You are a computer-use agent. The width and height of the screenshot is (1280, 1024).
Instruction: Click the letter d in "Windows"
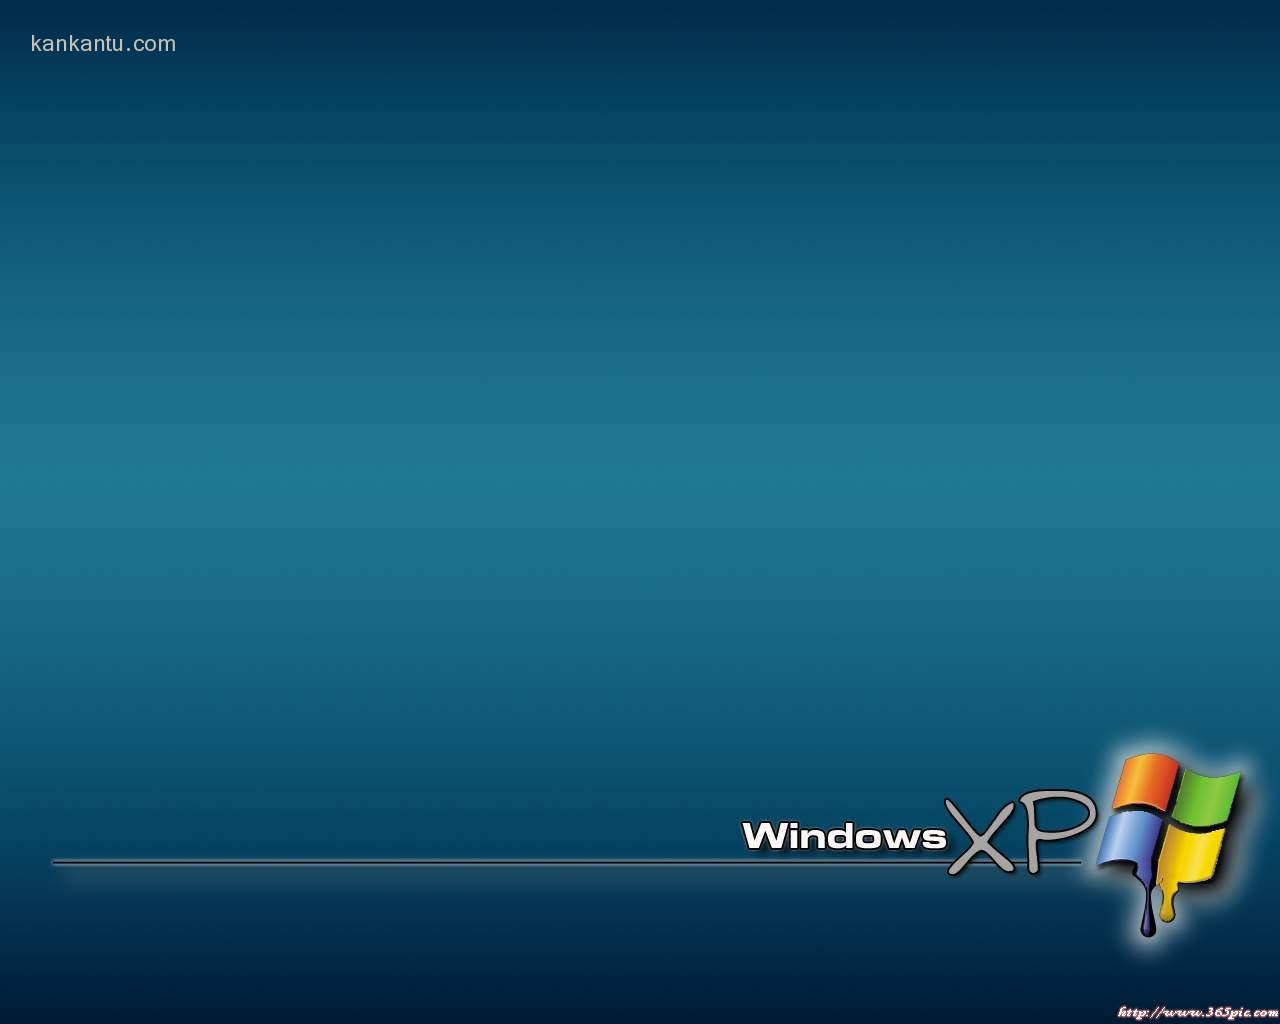(x=845, y=835)
